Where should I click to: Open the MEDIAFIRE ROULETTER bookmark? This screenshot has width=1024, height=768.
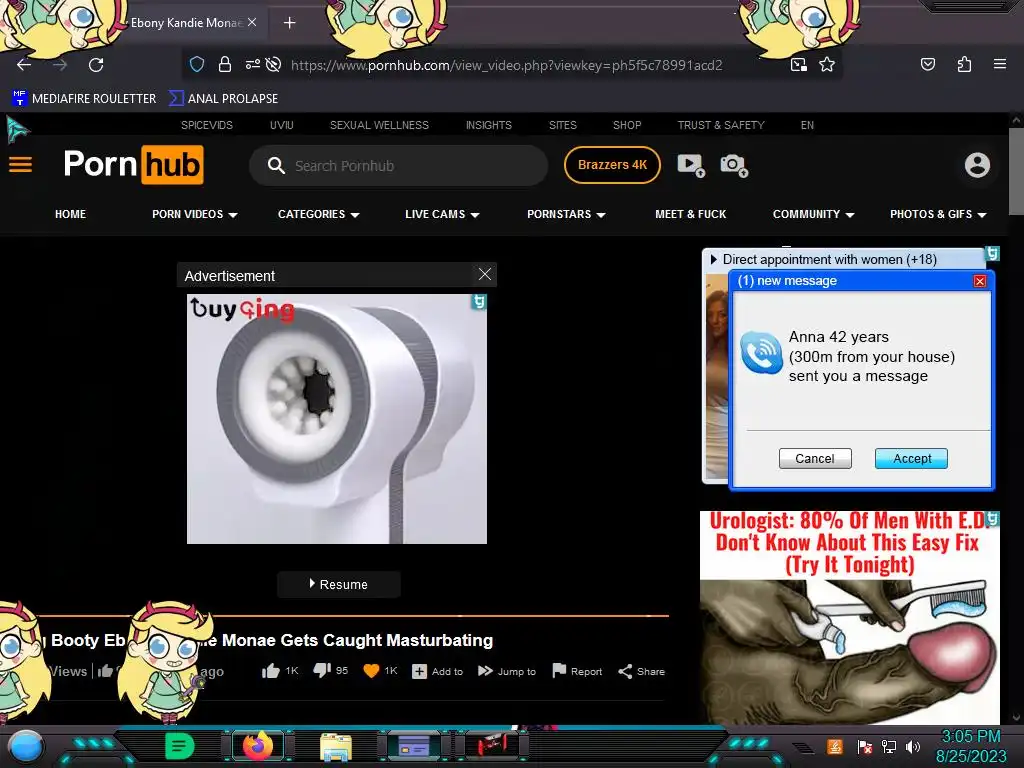coord(84,99)
